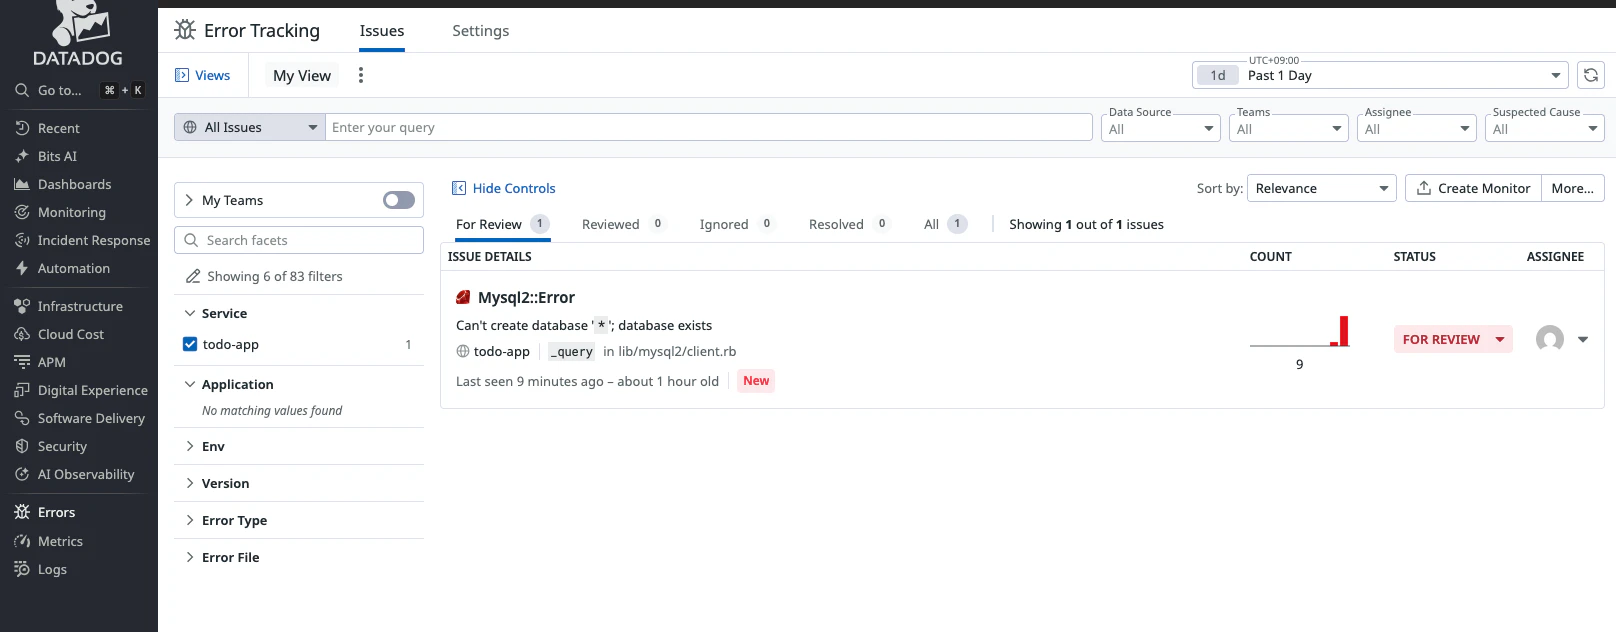Select the For Review tab
Image resolution: width=1616 pixels, height=632 pixels.
point(502,224)
